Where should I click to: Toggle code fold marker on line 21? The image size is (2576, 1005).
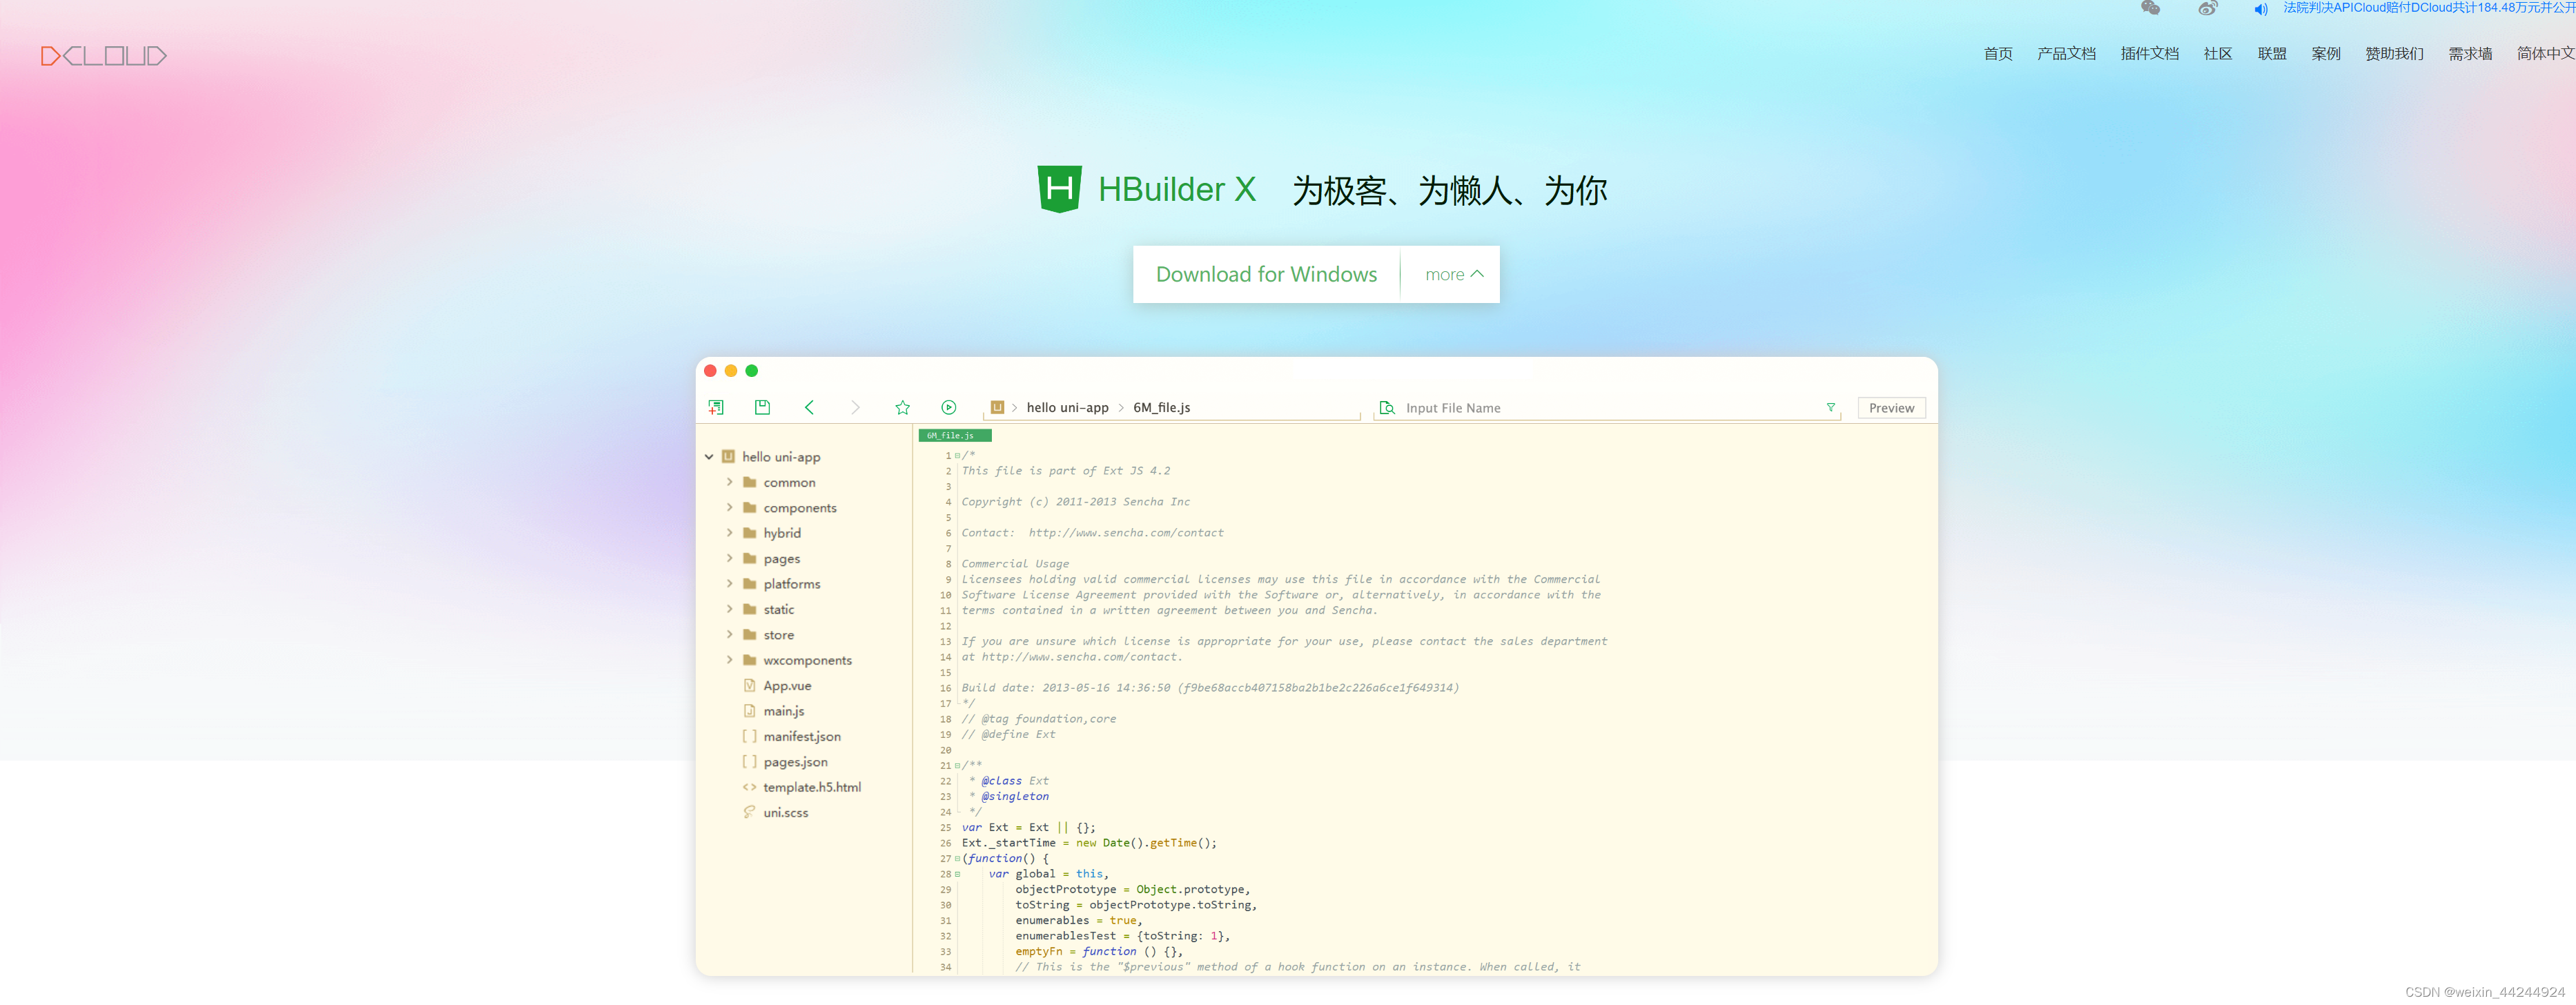pos(957,766)
